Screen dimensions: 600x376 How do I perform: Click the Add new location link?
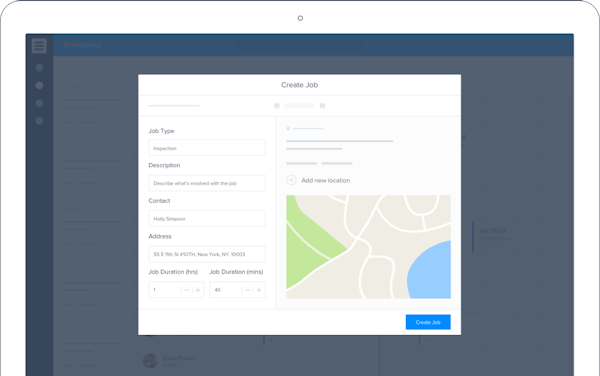point(326,181)
